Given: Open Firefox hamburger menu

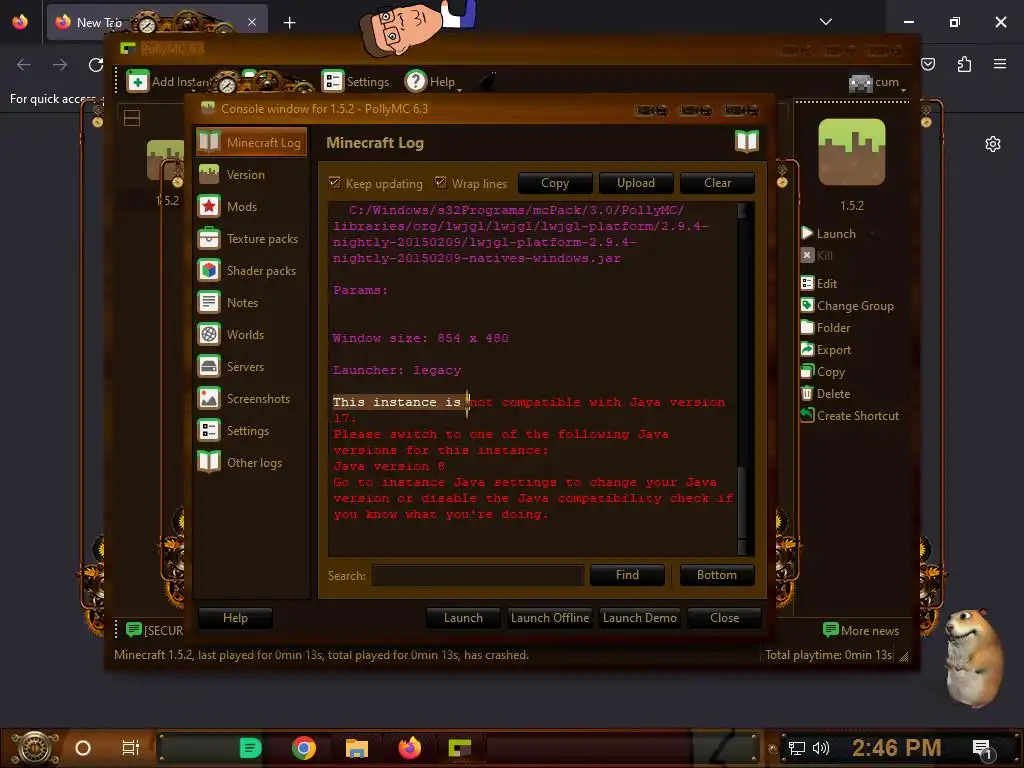Looking at the screenshot, I should [1000, 64].
